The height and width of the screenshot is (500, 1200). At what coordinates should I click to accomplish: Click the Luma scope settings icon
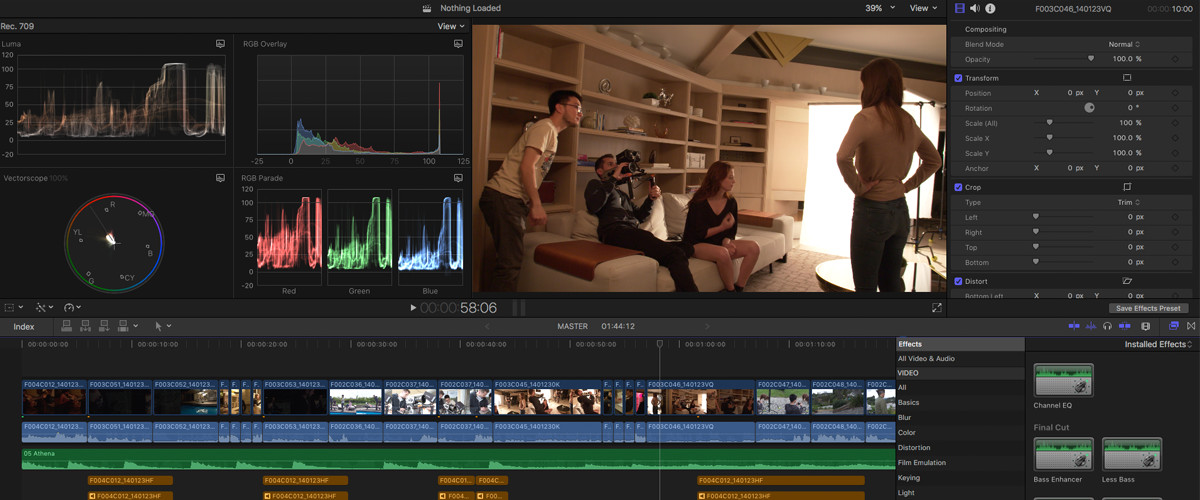pyautogui.click(x=220, y=44)
